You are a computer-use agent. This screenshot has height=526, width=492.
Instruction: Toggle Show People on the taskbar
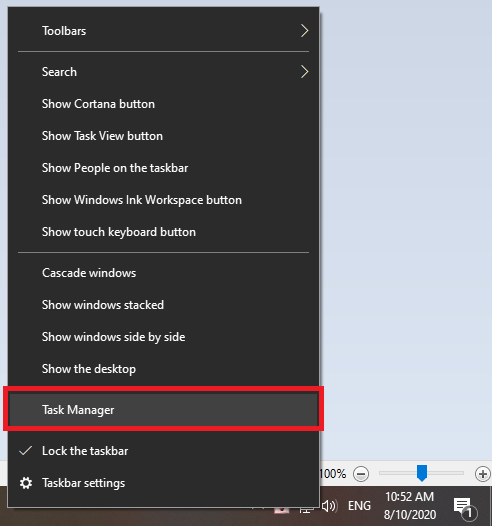[163, 168]
